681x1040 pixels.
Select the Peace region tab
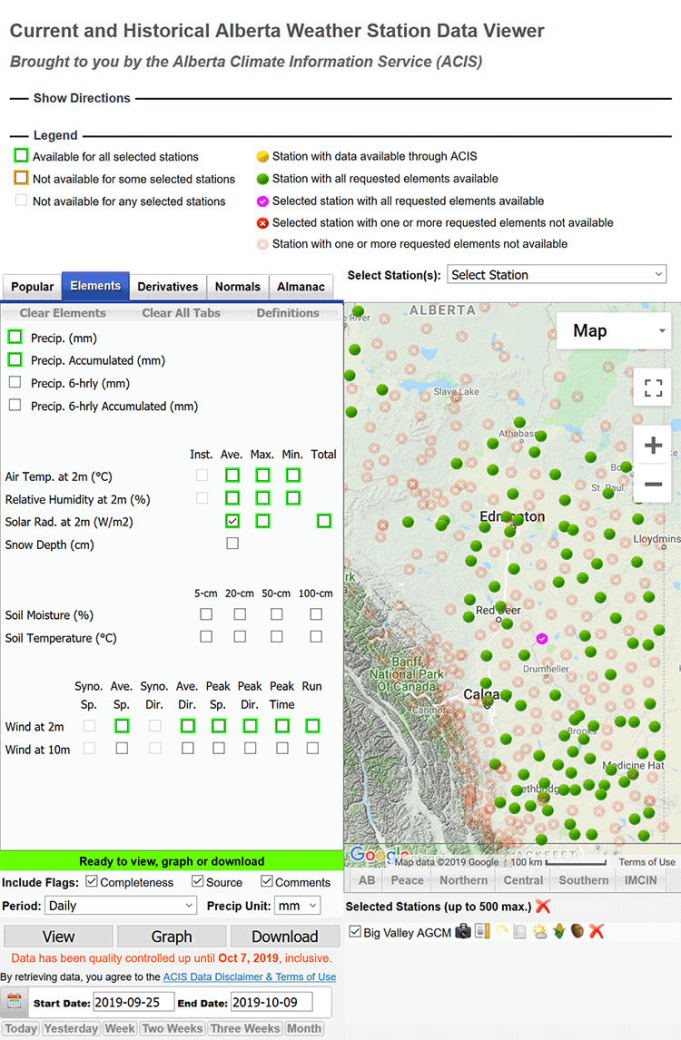(407, 880)
